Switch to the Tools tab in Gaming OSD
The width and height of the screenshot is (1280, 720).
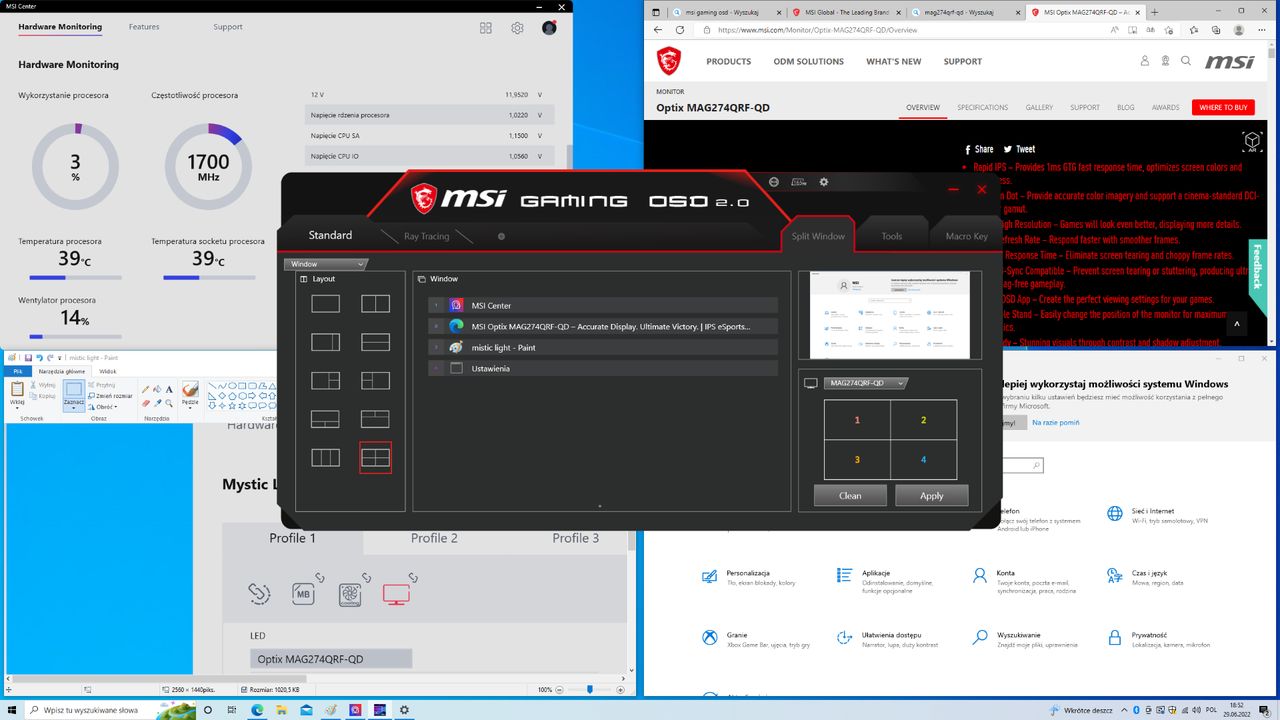891,236
